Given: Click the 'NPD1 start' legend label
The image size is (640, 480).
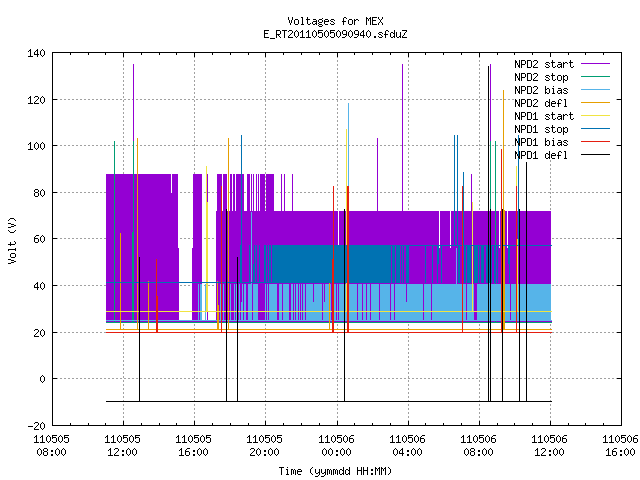Looking at the screenshot, I should pos(544,116).
